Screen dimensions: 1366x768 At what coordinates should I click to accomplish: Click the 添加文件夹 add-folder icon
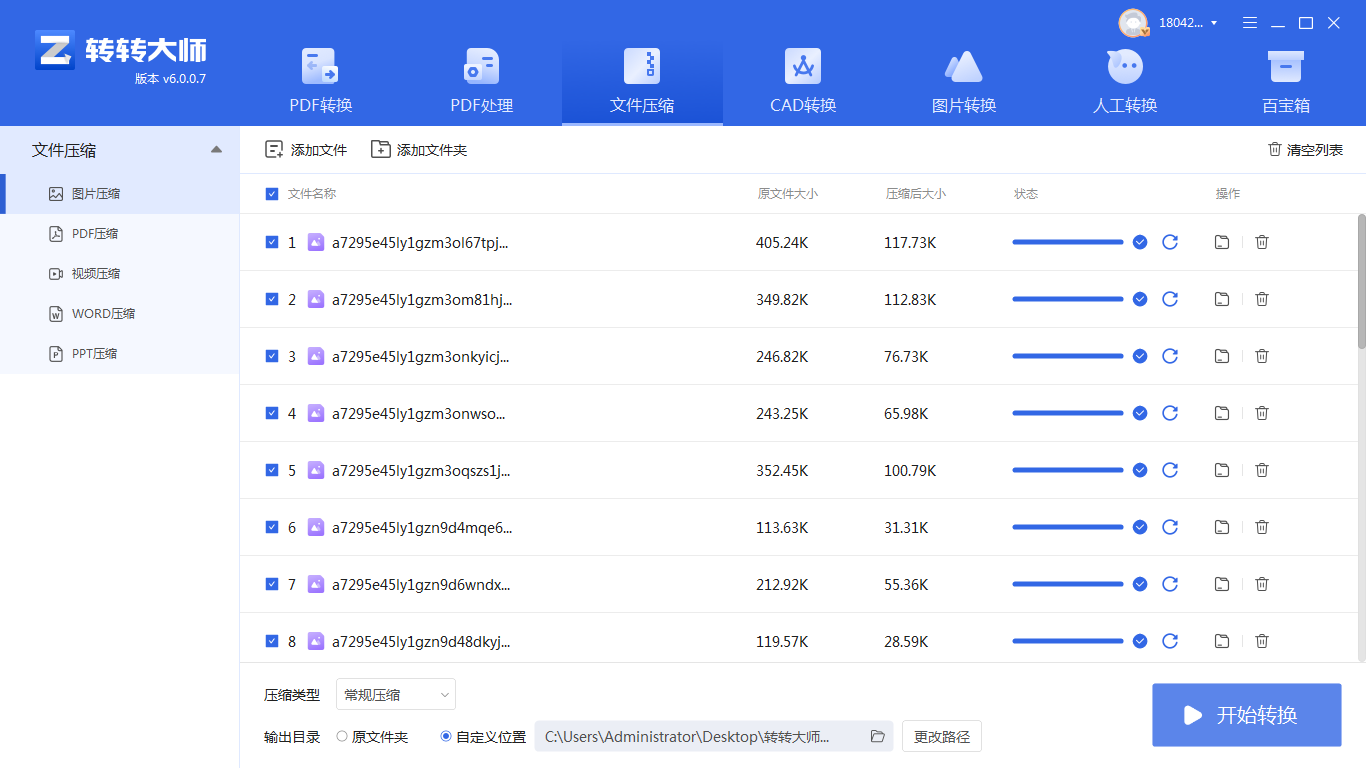coord(380,148)
